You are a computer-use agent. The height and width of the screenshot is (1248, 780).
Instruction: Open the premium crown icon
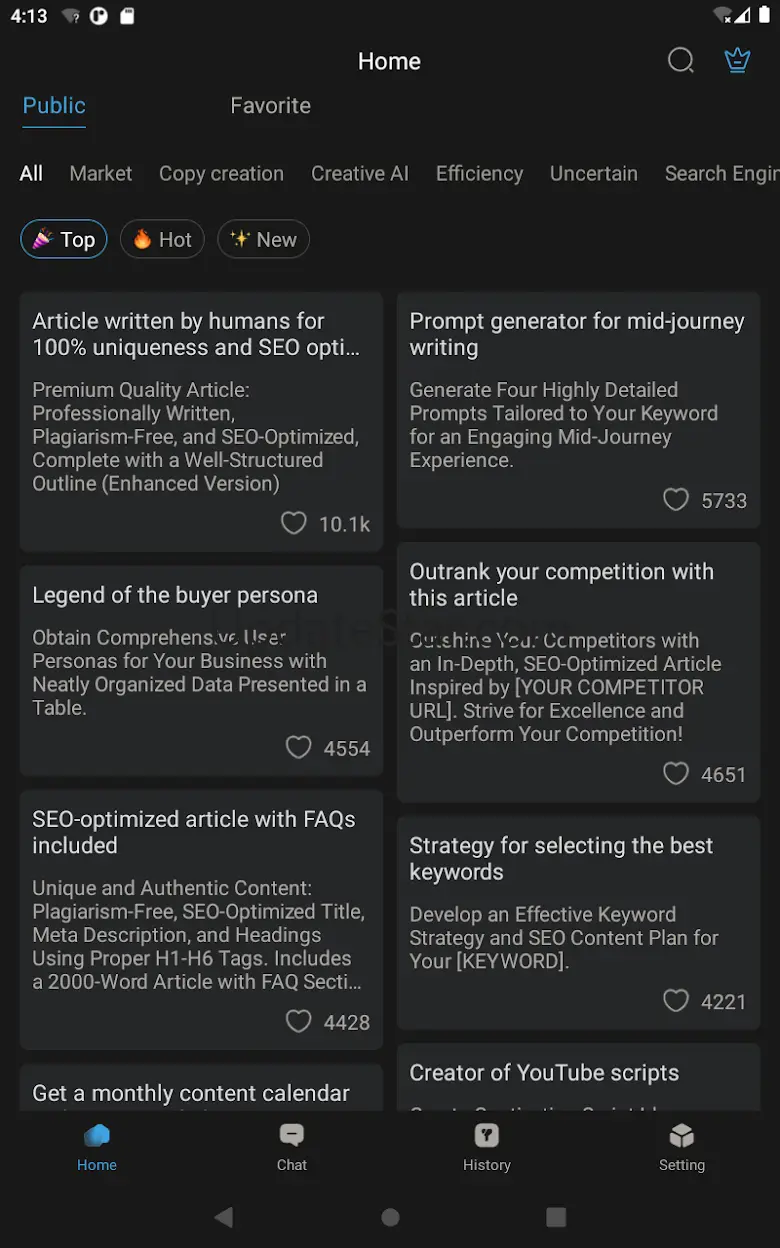pos(737,61)
